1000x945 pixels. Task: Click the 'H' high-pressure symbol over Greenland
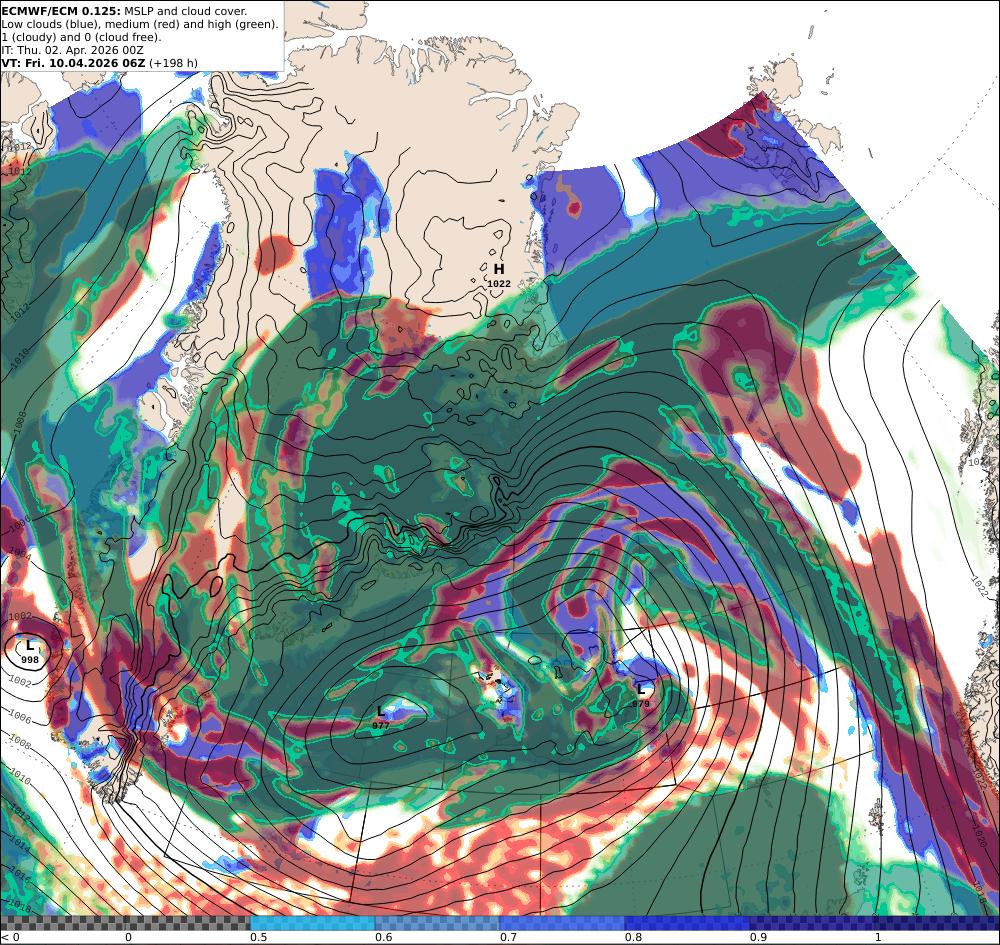(x=499, y=269)
